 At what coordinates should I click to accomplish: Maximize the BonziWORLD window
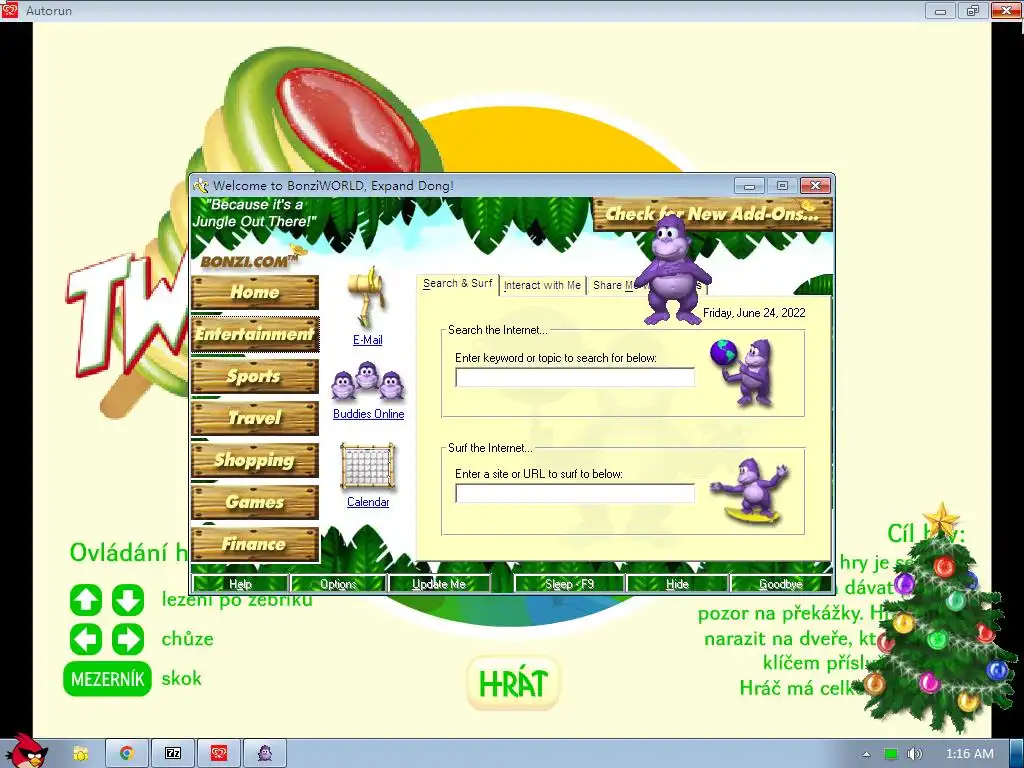(782, 186)
